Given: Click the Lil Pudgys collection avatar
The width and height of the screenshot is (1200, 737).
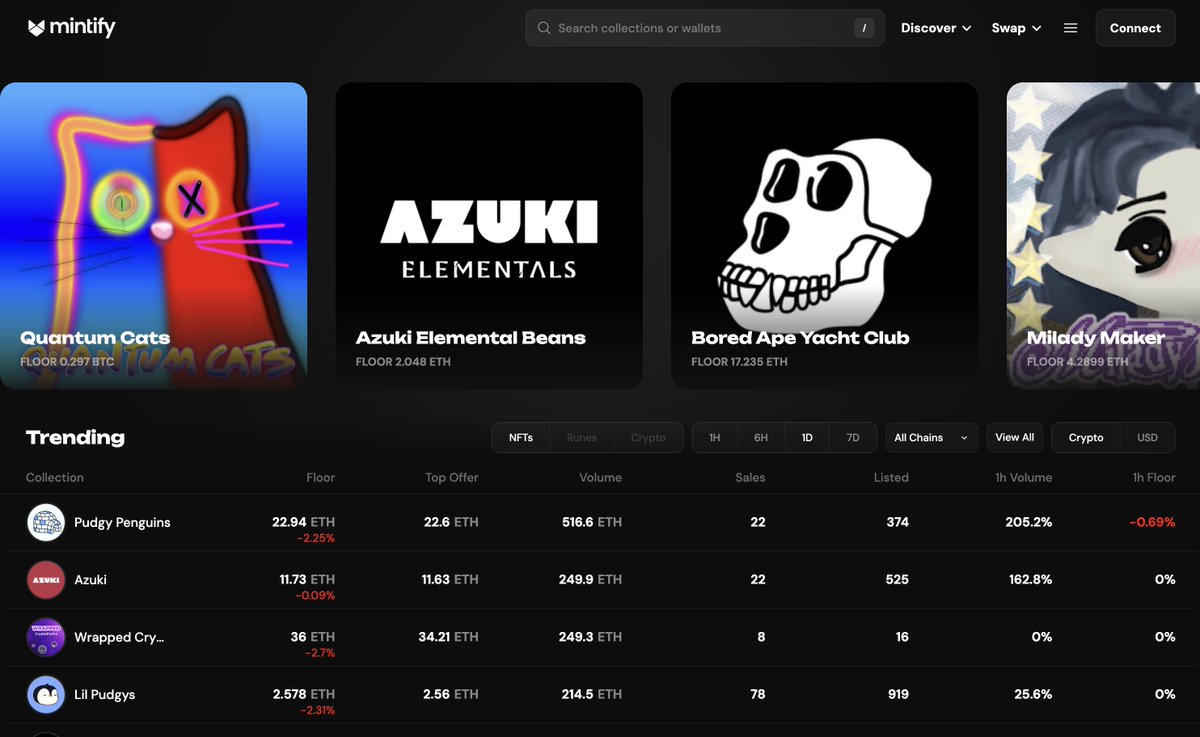Looking at the screenshot, I should tap(46, 694).
